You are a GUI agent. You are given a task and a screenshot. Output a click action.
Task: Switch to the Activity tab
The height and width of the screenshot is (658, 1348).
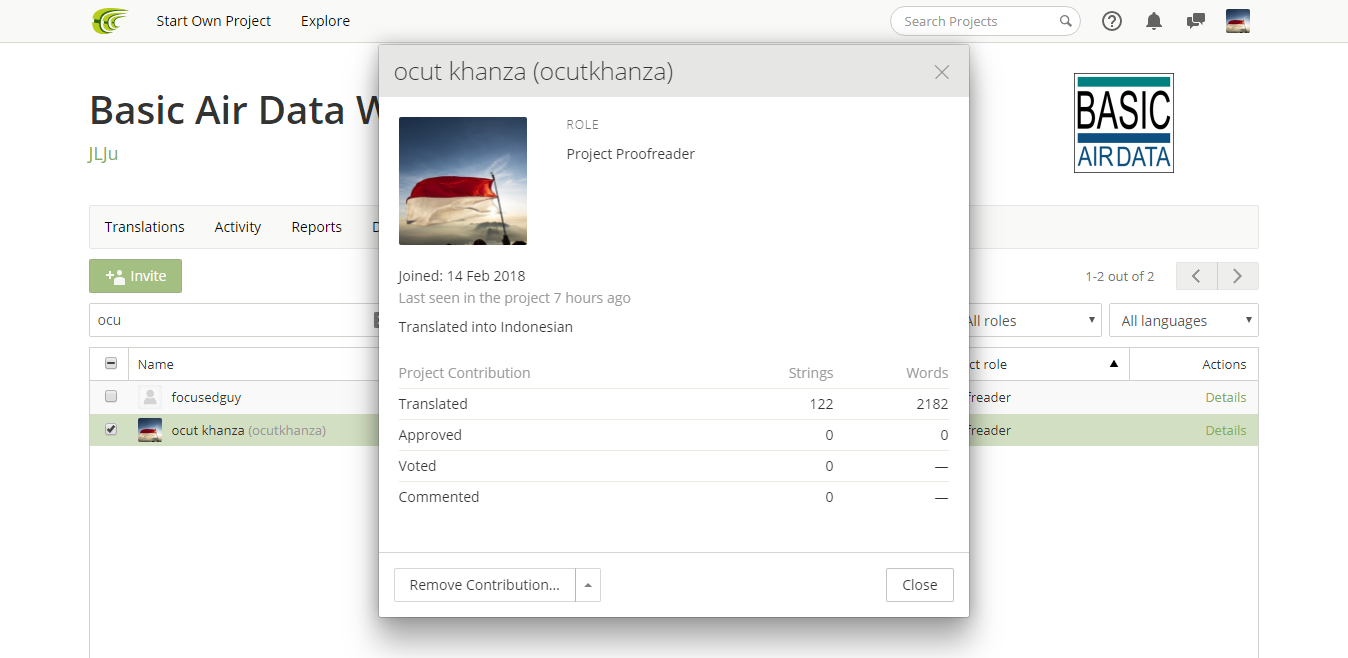tap(238, 227)
